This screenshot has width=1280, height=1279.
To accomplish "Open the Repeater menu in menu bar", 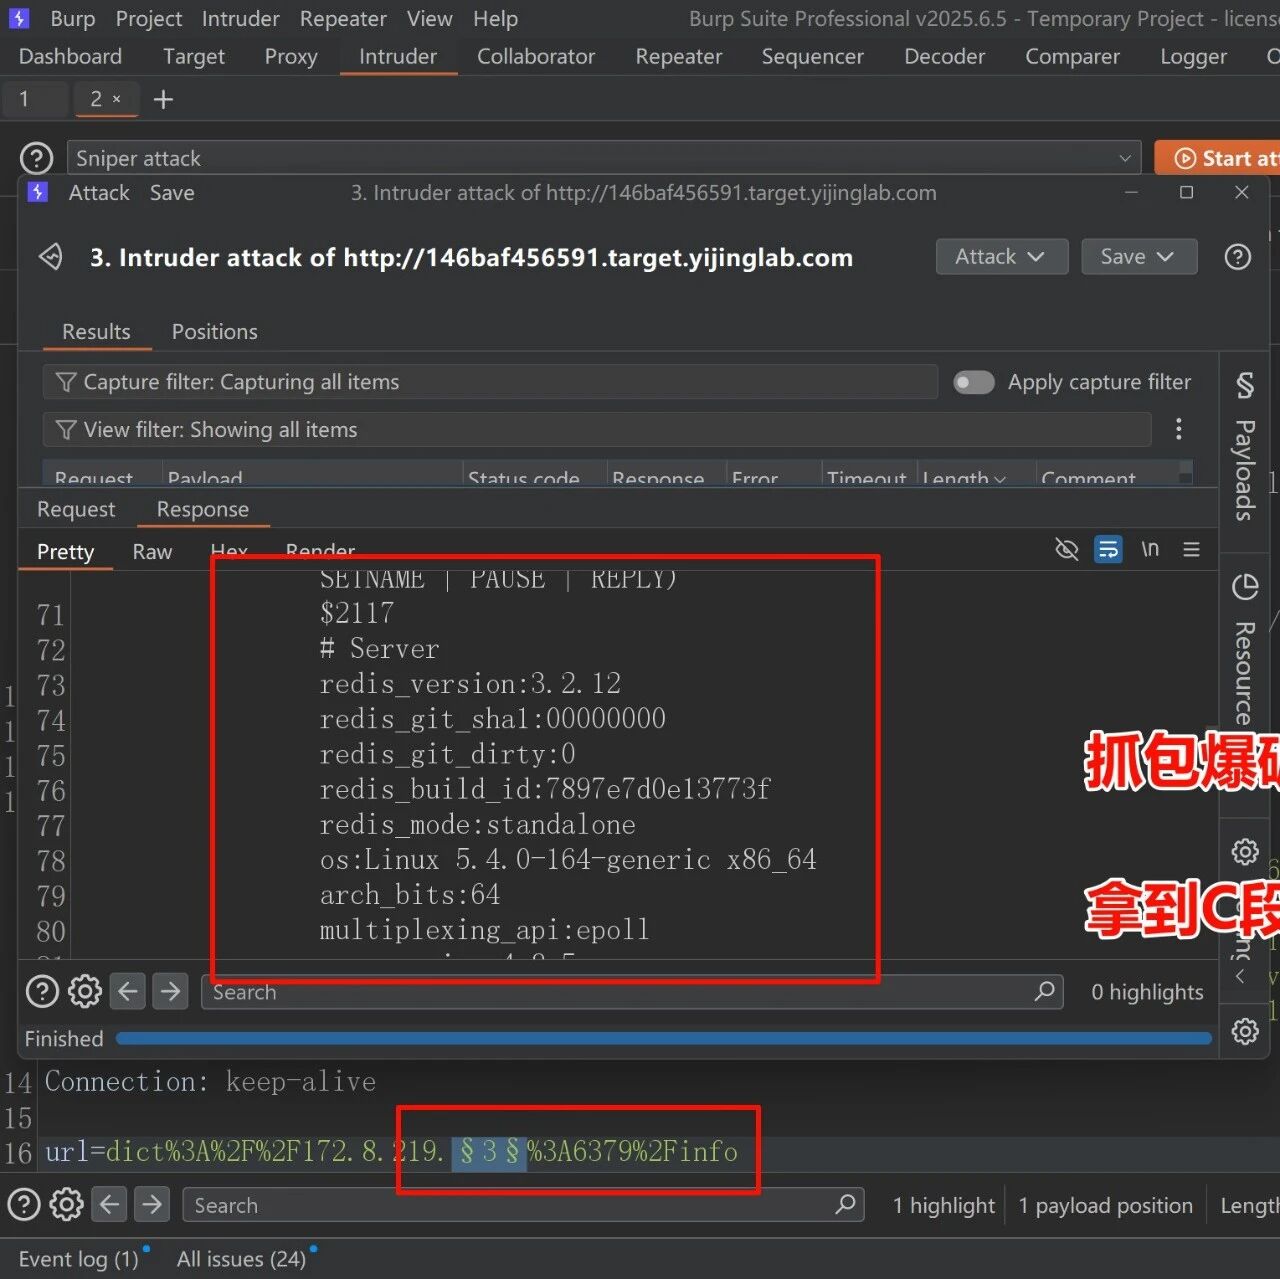I will [x=343, y=19].
